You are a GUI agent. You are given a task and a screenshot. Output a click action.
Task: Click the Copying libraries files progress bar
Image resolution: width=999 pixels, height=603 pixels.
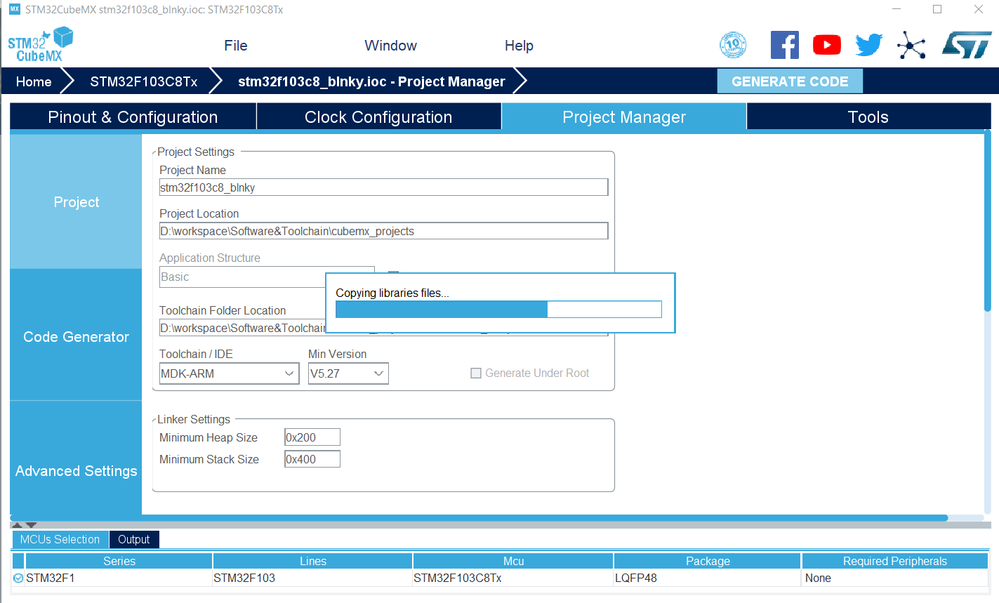[498, 309]
